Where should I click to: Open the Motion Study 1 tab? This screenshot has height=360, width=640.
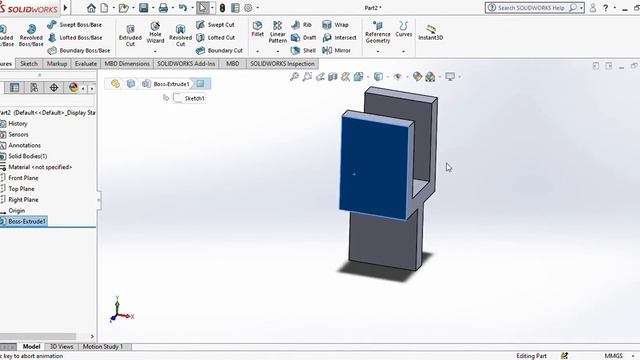pos(103,347)
